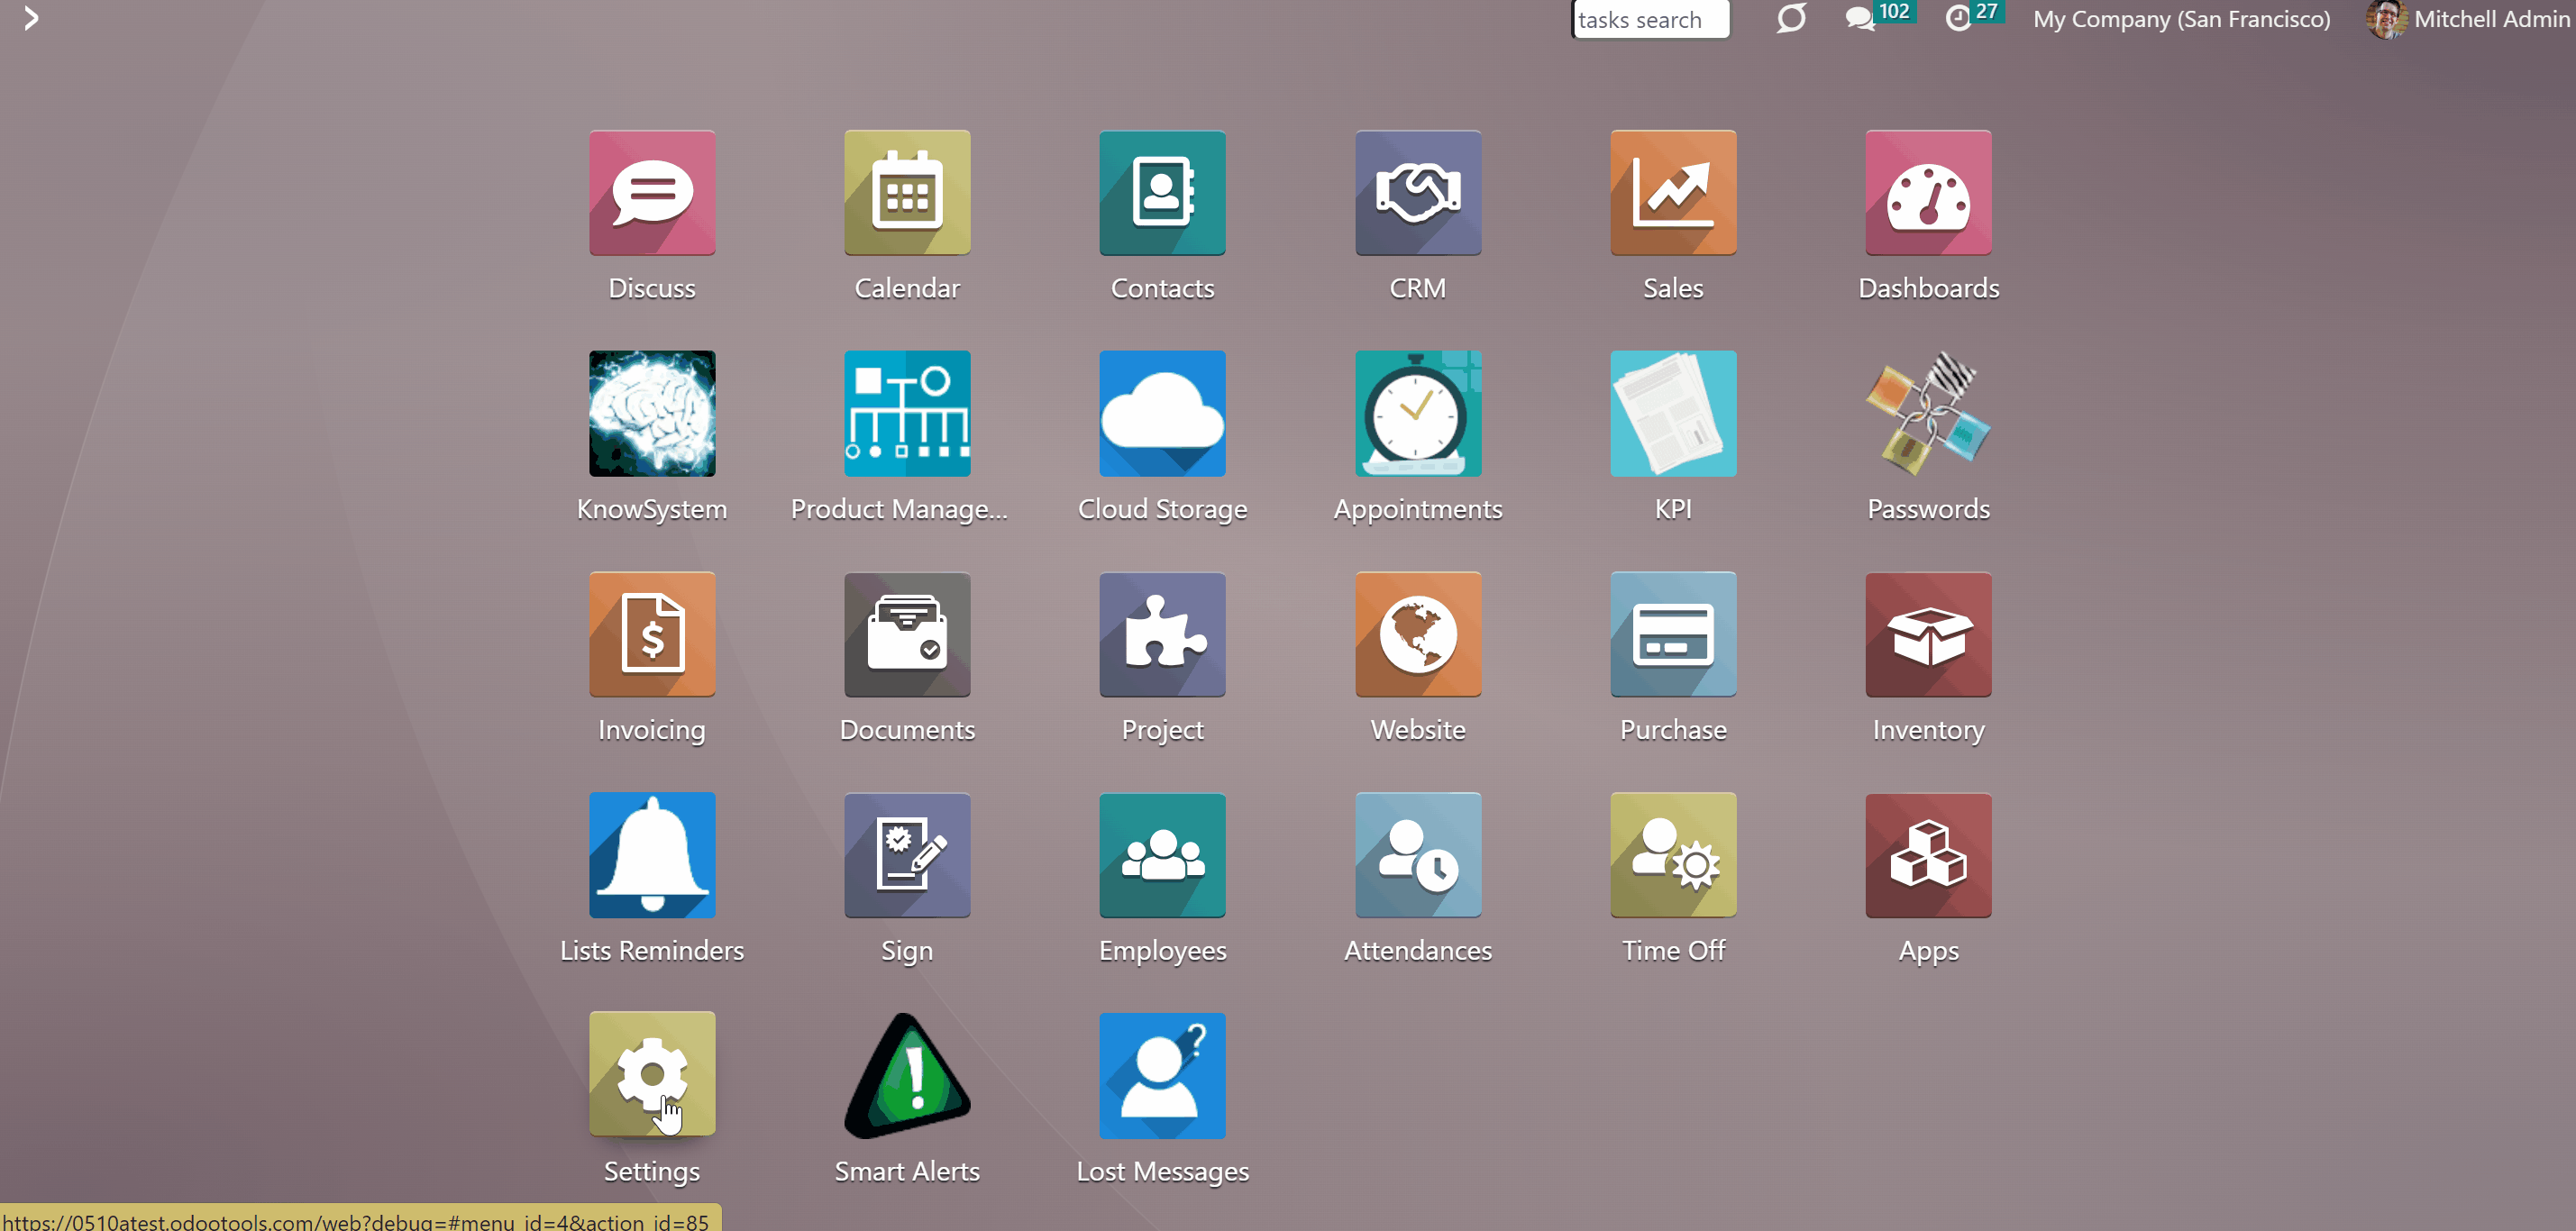Launch the Sales app

pyautogui.click(x=1673, y=193)
